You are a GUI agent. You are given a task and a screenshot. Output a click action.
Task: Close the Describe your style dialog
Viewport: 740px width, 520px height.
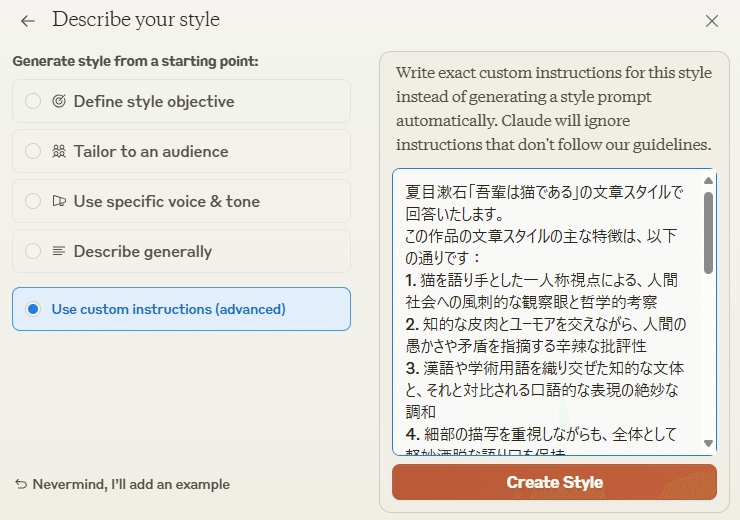tap(712, 21)
